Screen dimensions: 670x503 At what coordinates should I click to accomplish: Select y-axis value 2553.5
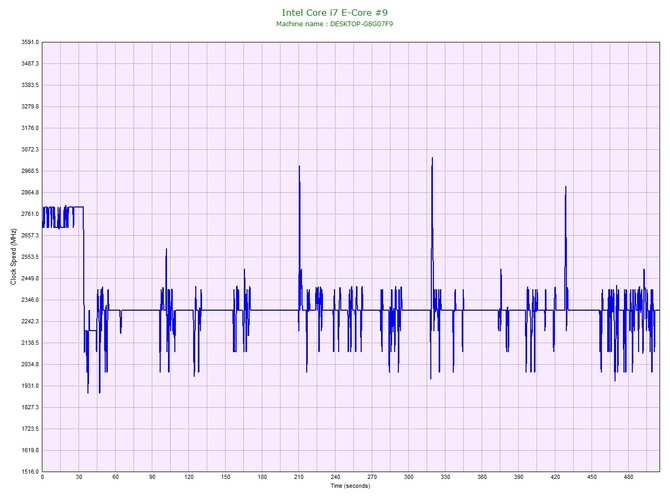pyautogui.click(x=30, y=257)
